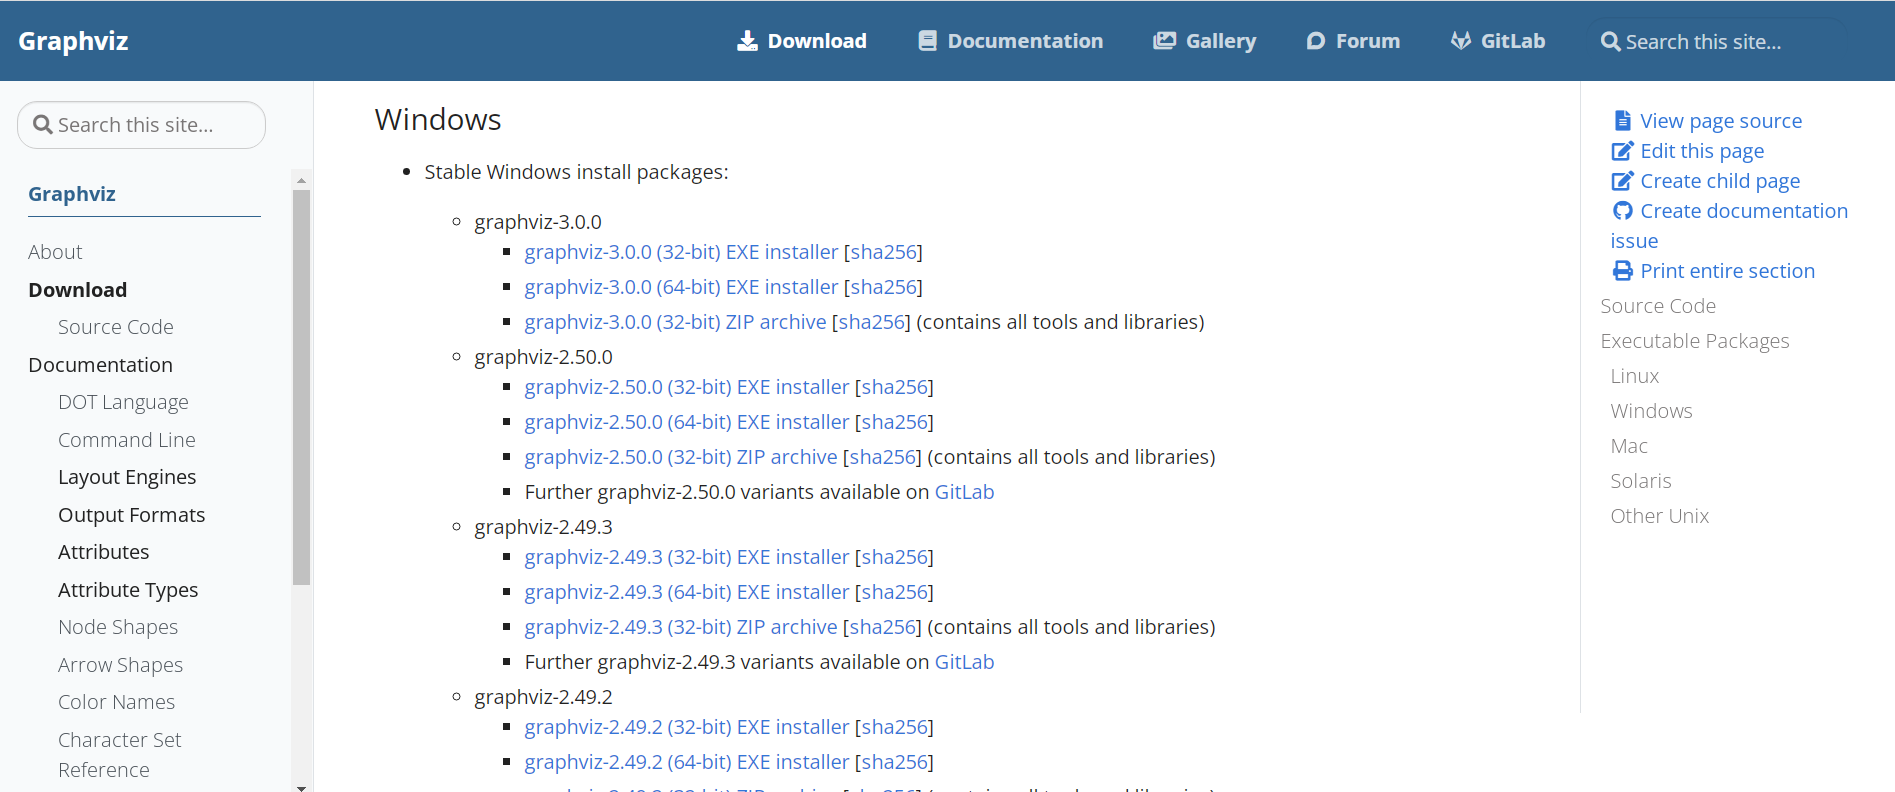Click the Edit this page pencil icon
Image resolution: width=1895 pixels, height=792 pixels.
[x=1622, y=151]
